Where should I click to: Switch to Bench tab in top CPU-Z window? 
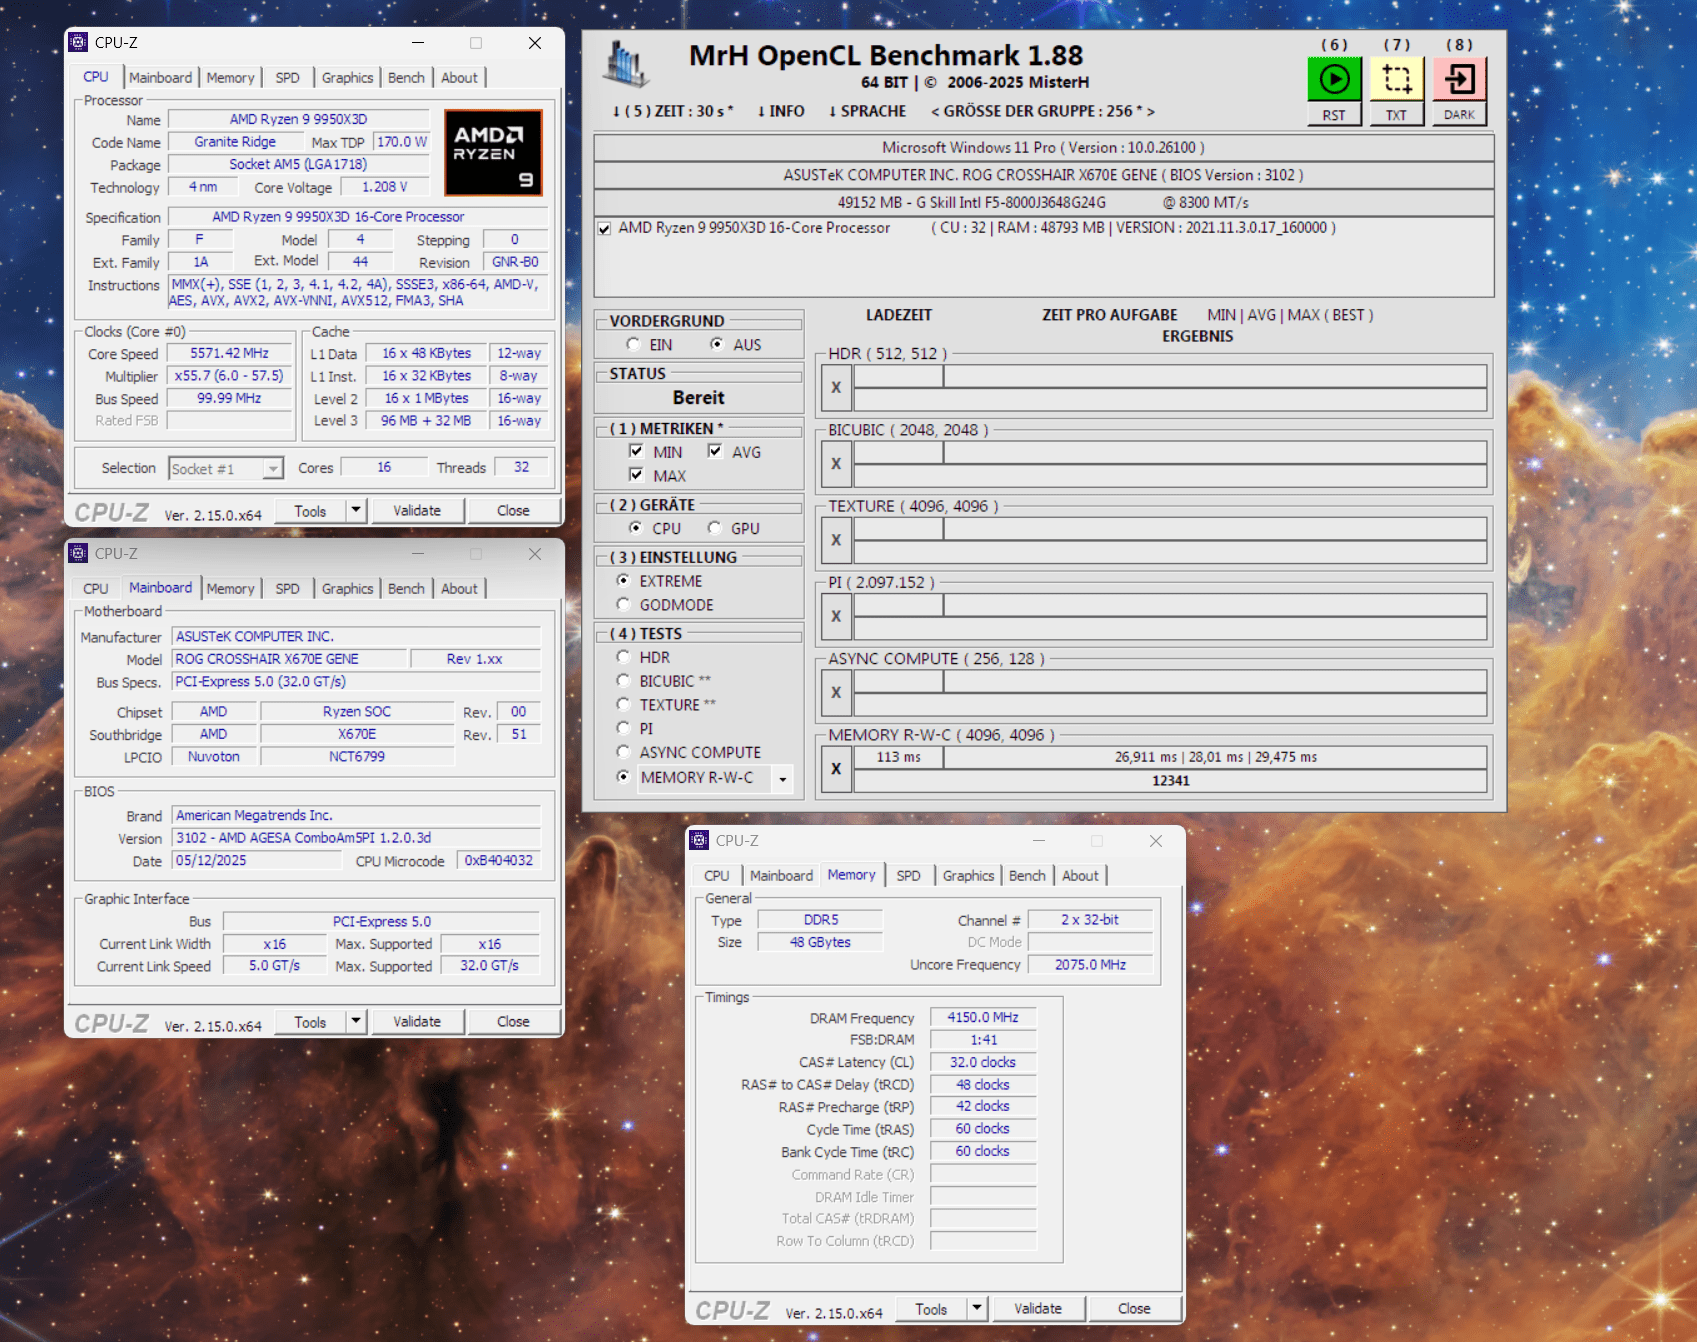(406, 78)
